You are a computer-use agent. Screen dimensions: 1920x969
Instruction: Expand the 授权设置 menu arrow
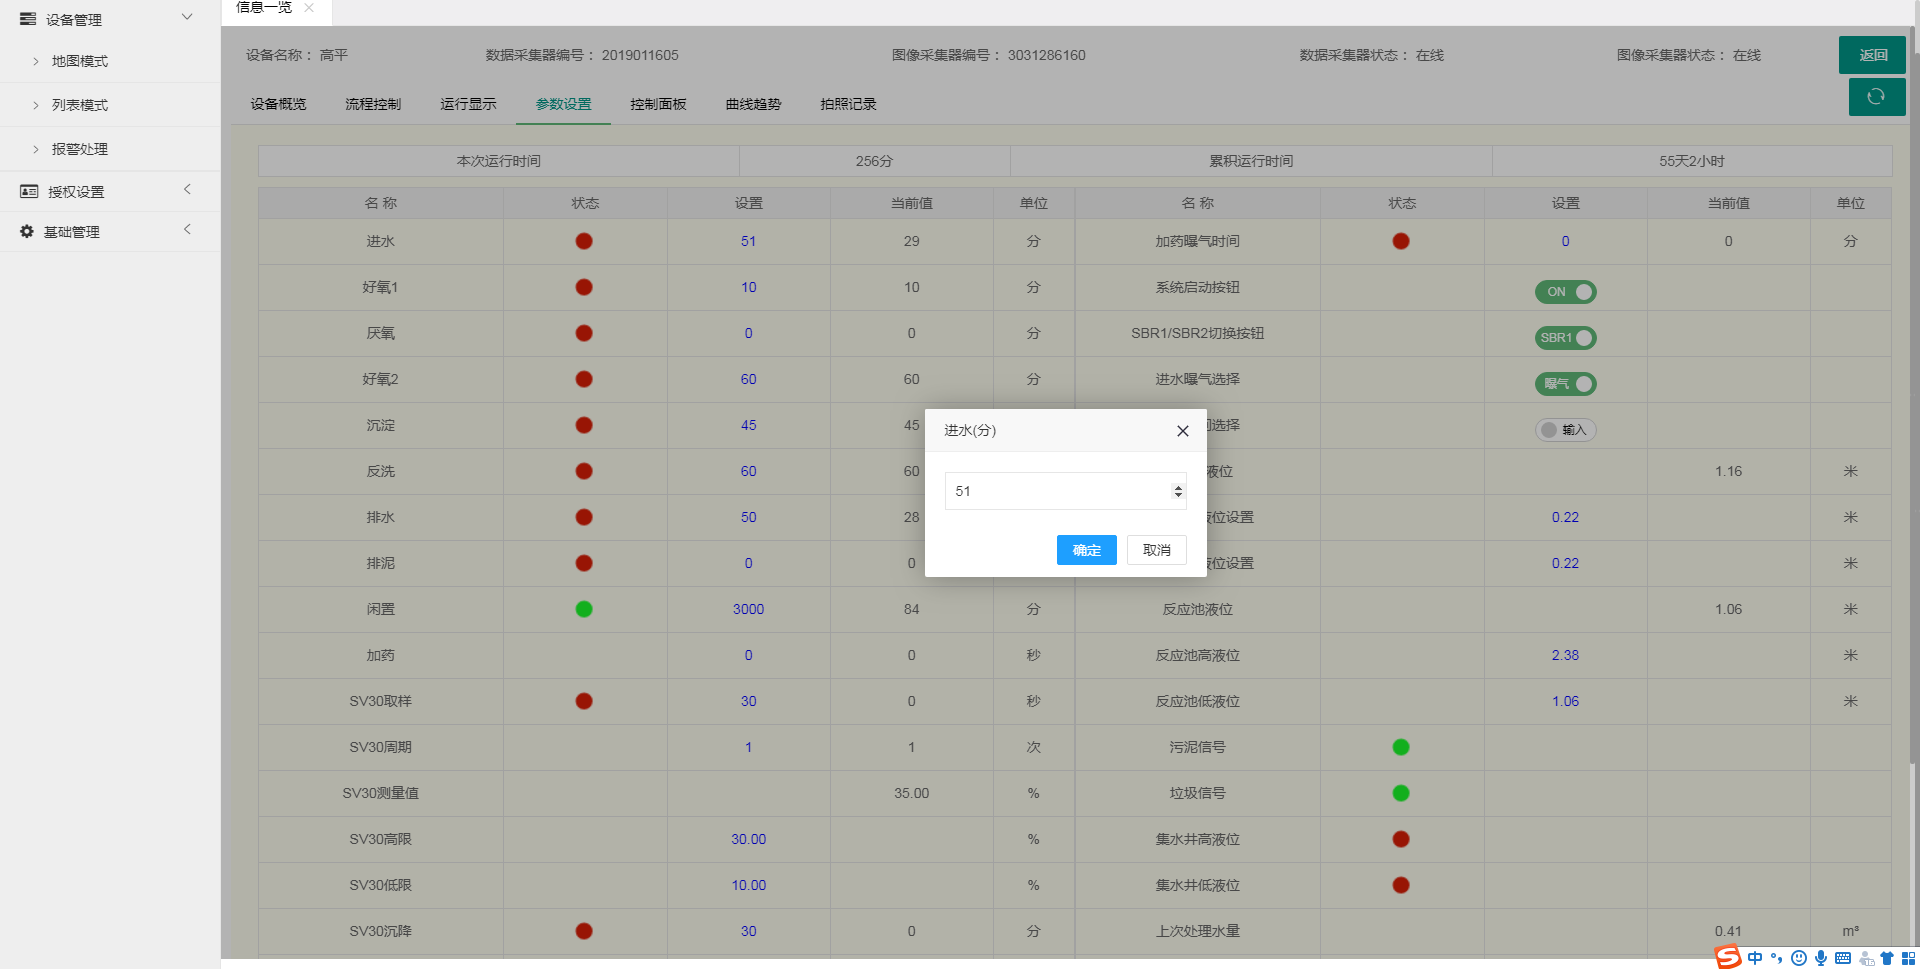pyautogui.click(x=187, y=190)
